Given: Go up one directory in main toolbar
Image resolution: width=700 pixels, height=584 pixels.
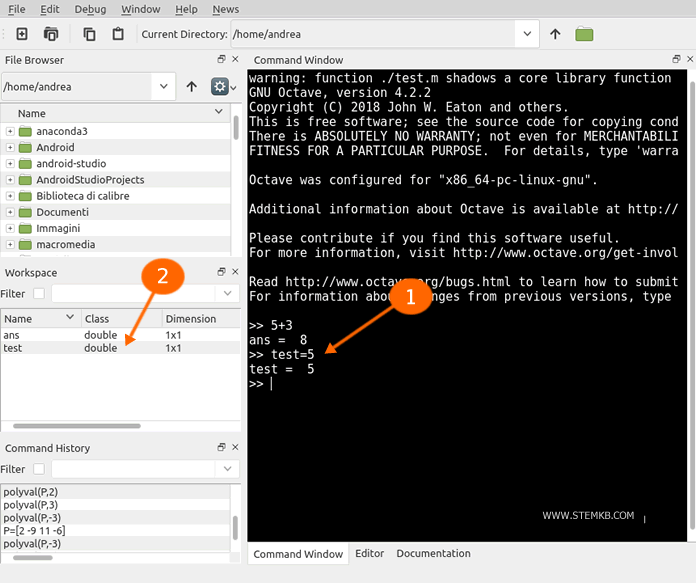Looking at the screenshot, I should 556,34.
